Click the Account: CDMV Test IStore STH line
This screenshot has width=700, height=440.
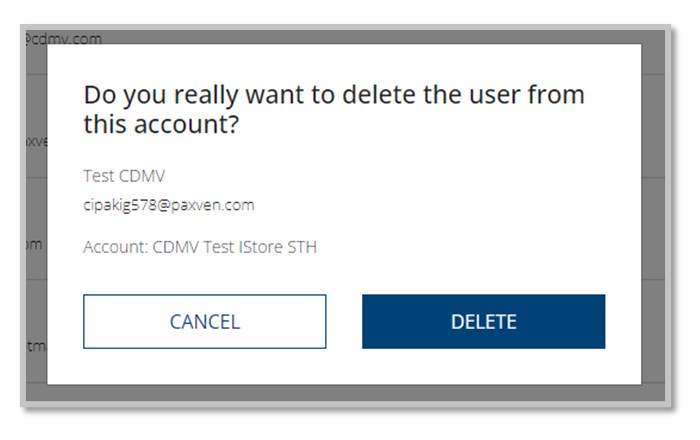tap(200, 246)
